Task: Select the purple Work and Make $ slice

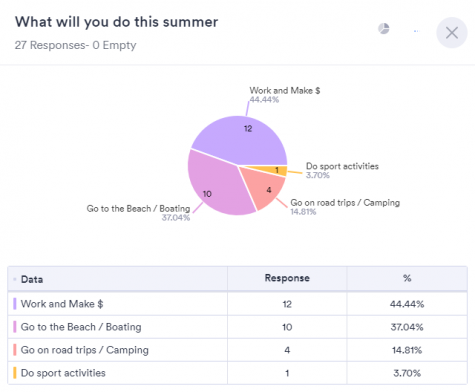Action: point(243,138)
